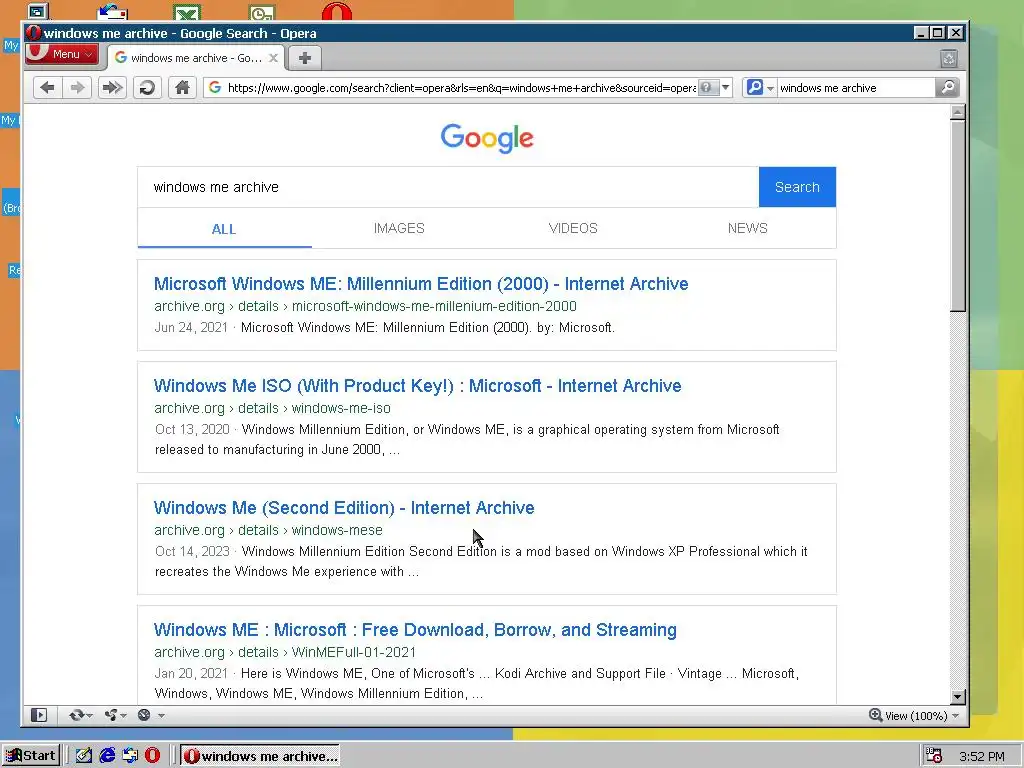Click URL 'archive.org › details › windows-me-iso'

click(272, 408)
